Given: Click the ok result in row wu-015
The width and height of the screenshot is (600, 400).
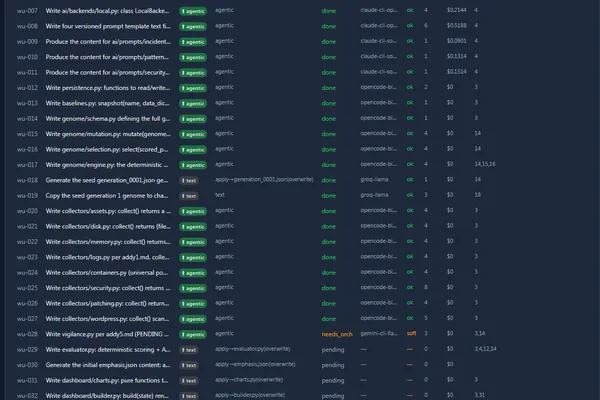Looking at the screenshot, I should click(x=410, y=133).
